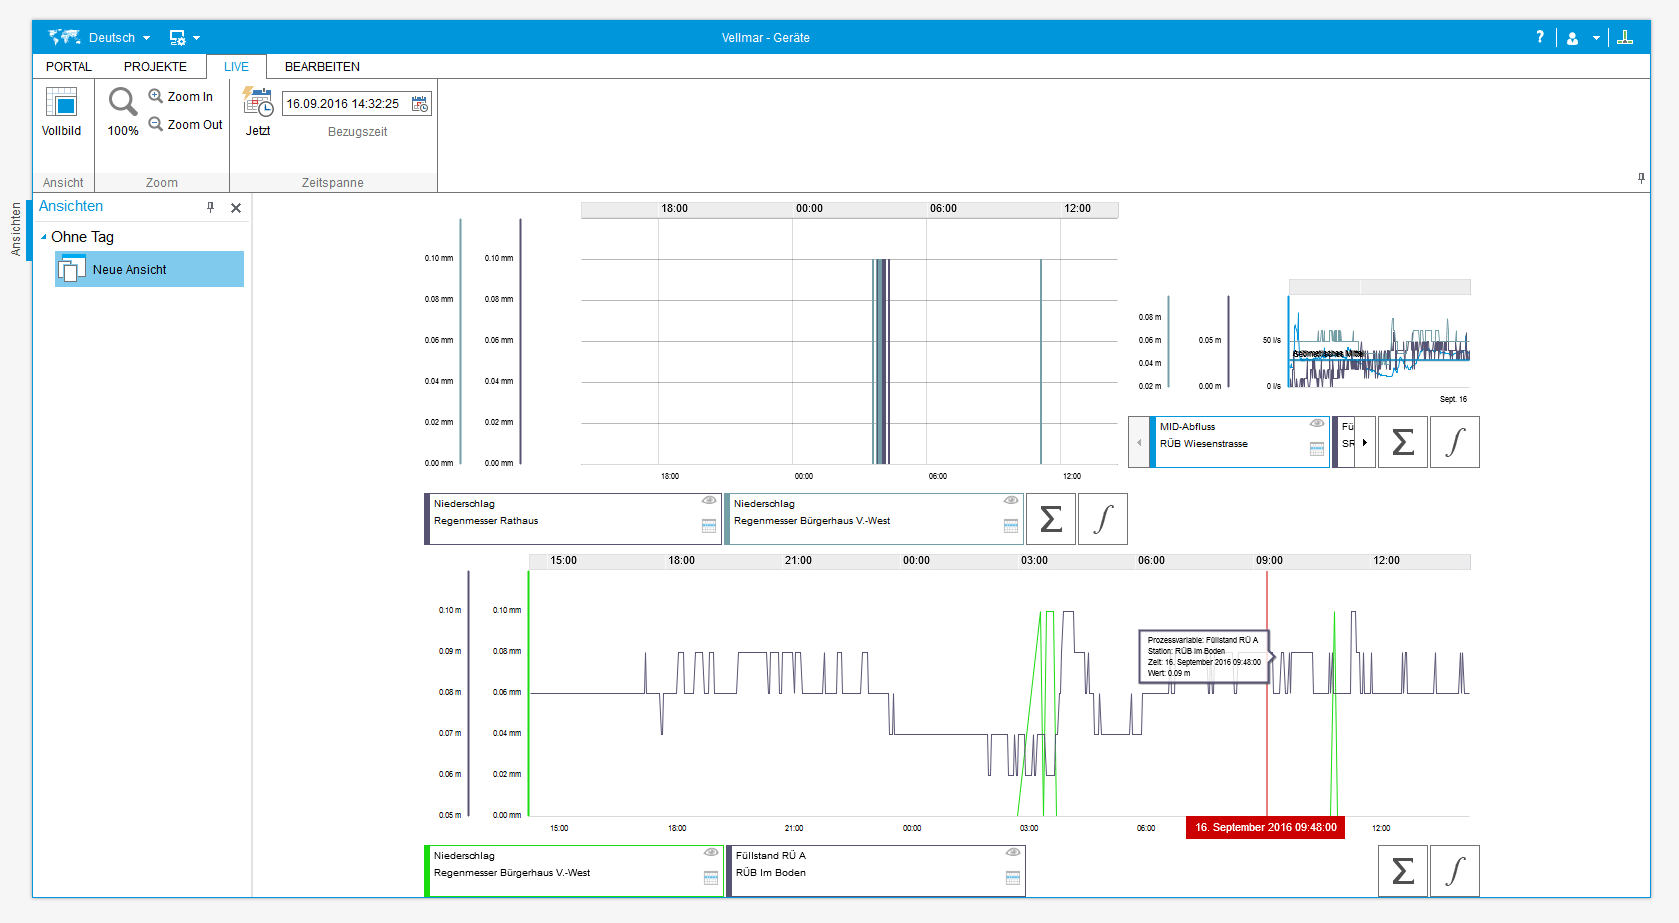Click the Vollbild fullscreen icon
This screenshot has height=923, width=1679.
coord(61,103)
